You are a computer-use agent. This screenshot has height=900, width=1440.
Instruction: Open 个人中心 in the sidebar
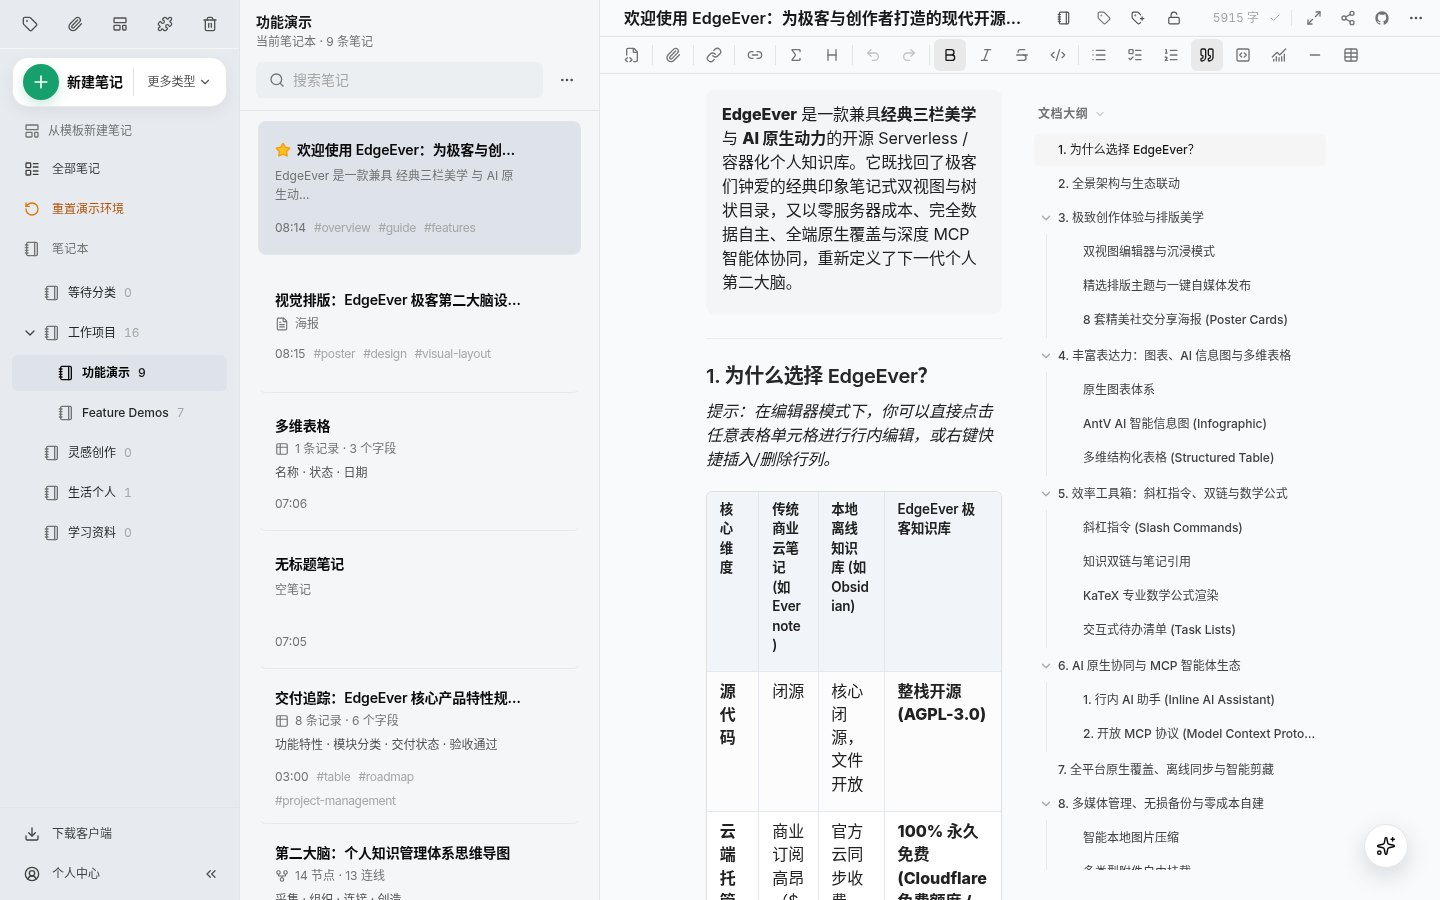pyautogui.click(x=76, y=873)
